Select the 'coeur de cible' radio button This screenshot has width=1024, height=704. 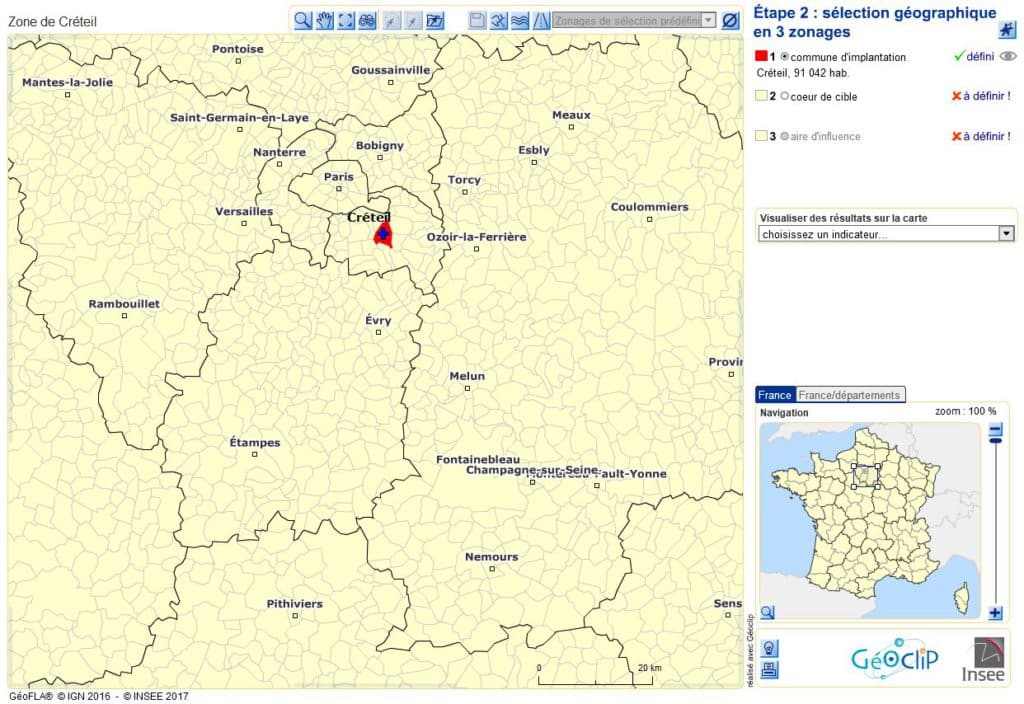(785, 97)
